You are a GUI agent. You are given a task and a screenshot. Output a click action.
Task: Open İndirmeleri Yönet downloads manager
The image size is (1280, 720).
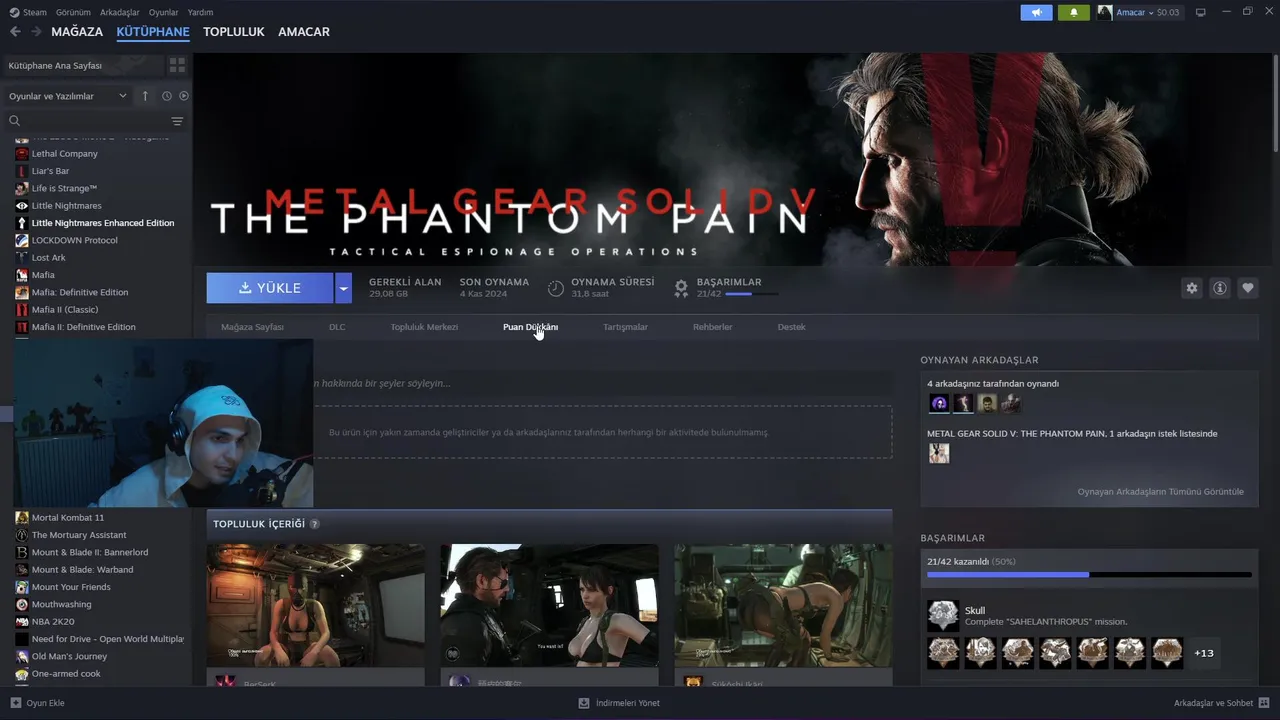(619, 703)
